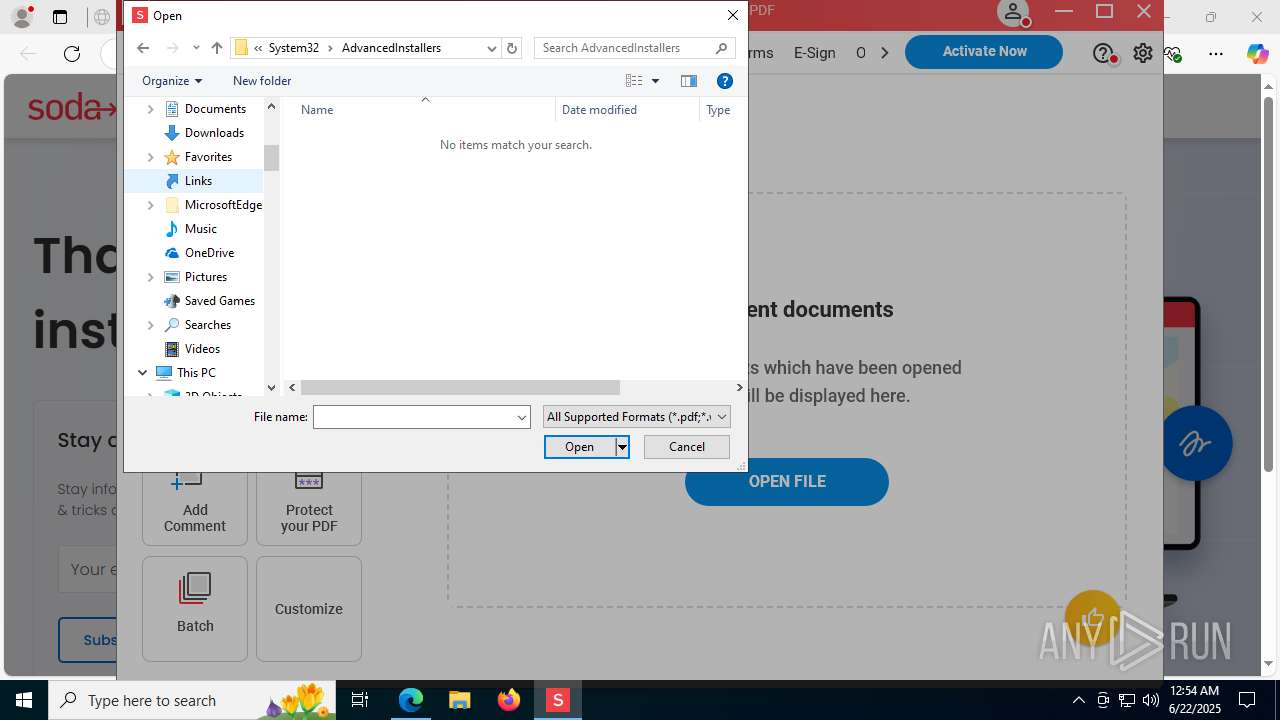Open the recent locations dropdown arrow
Image resolution: width=1280 pixels, height=720 pixels.
196,48
